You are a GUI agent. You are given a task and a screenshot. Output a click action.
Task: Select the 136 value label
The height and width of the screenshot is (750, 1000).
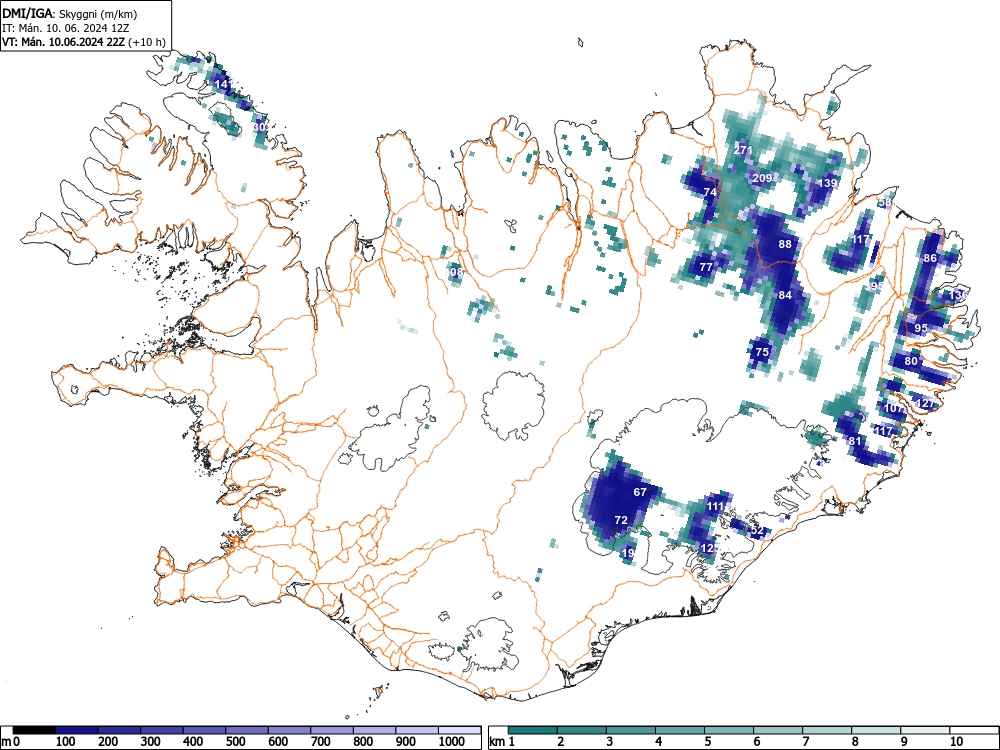pyautogui.click(x=959, y=295)
